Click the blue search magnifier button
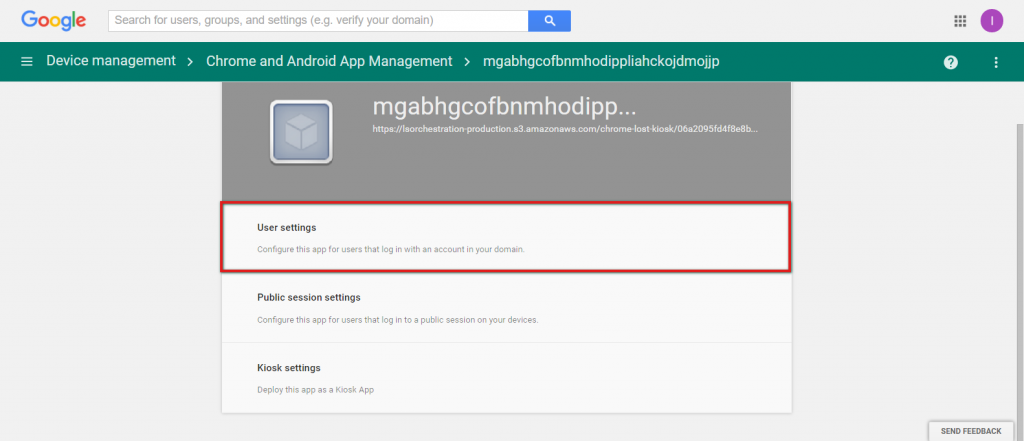Screen dimensions: 1024x441 point(549,21)
